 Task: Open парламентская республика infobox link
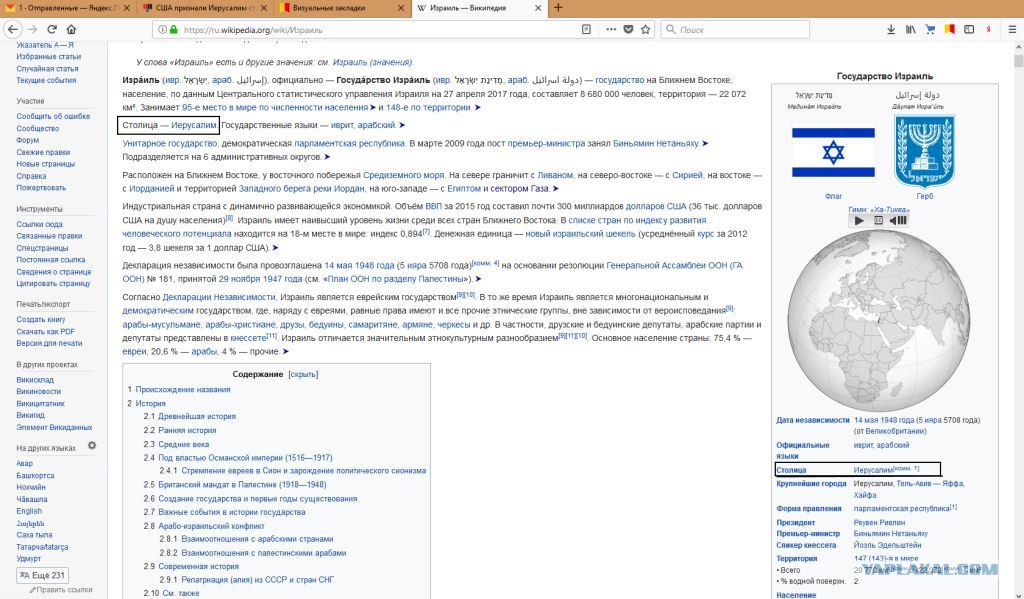(x=901, y=508)
